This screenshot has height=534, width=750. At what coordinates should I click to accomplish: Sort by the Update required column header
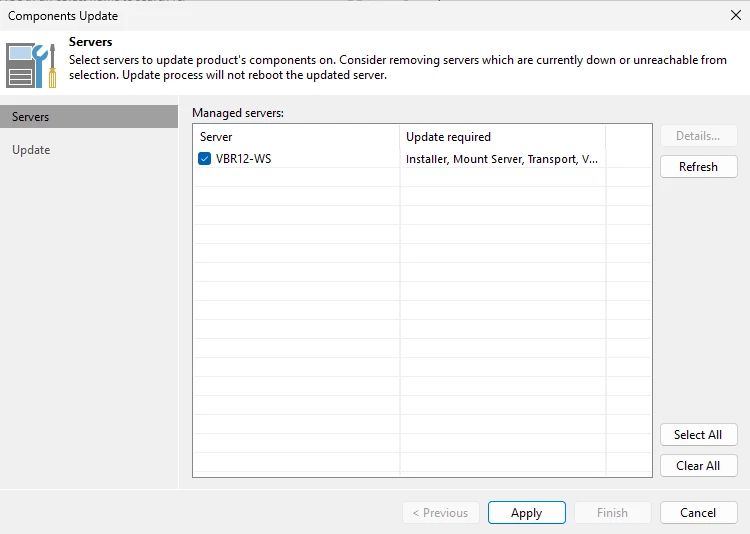pos(502,137)
